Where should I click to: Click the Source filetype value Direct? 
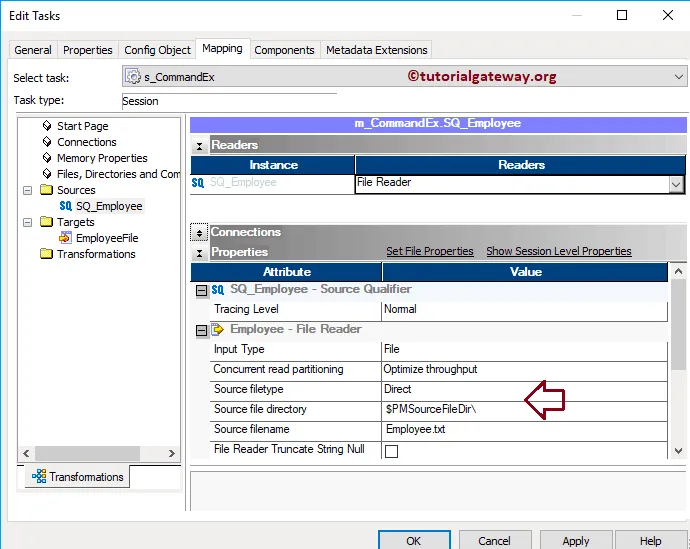524,389
